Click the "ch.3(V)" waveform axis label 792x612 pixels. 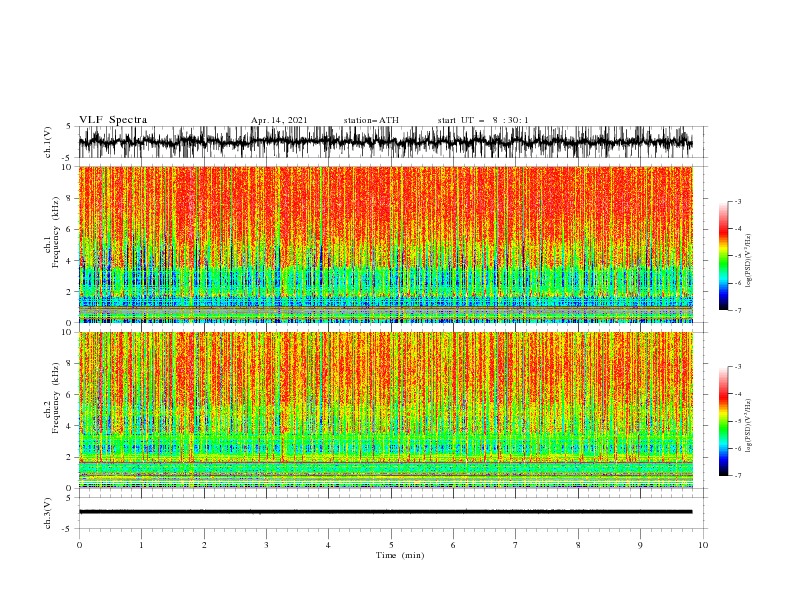point(48,513)
